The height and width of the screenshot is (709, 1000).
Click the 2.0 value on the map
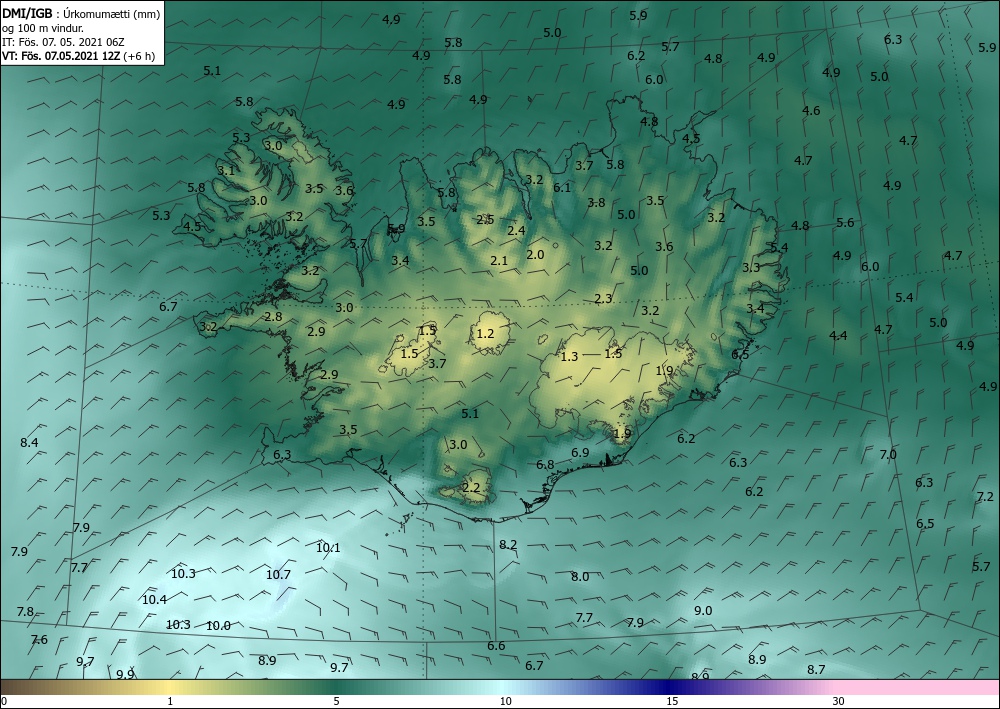[535, 254]
